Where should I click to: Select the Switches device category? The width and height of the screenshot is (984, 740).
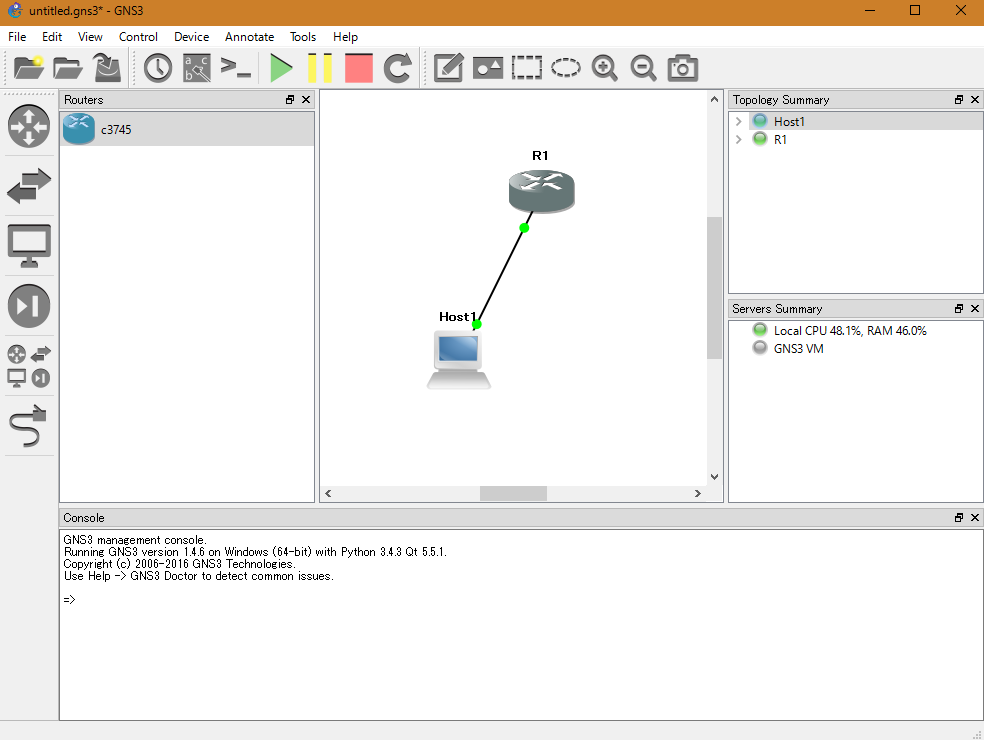tap(29, 186)
